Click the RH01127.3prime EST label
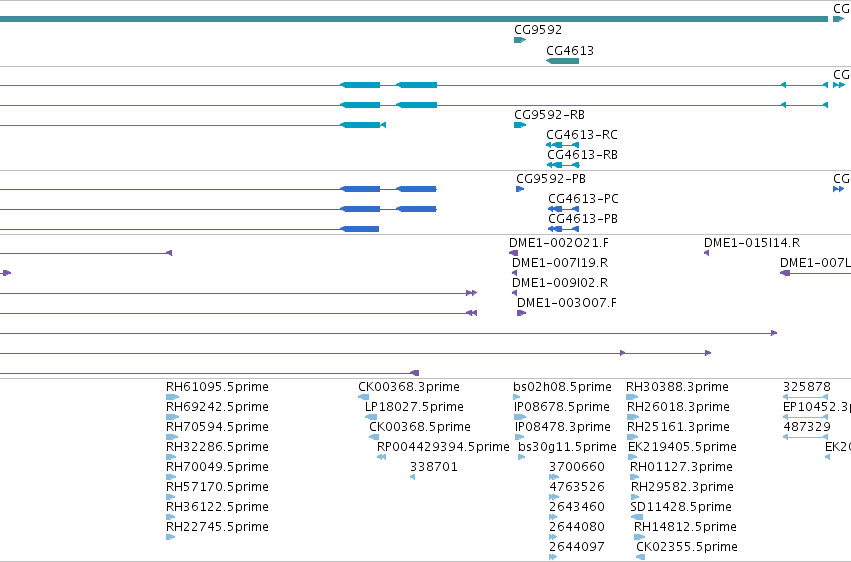The height and width of the screenshot is (562, 851). [x=681, y=468]
